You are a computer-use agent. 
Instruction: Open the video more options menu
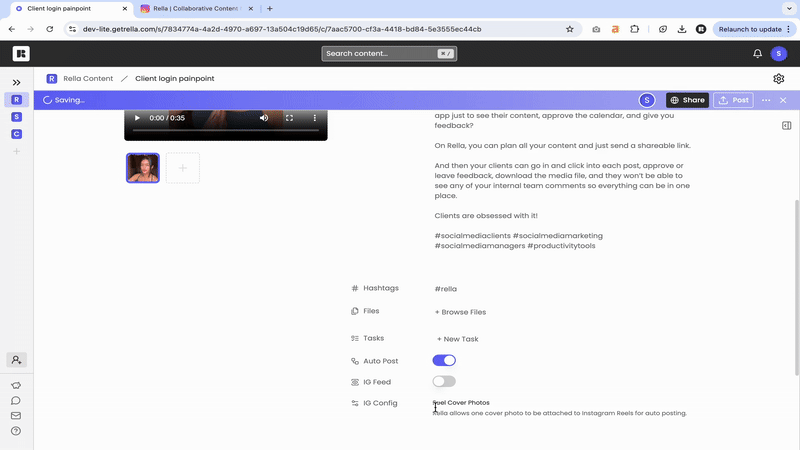point(315,118)
